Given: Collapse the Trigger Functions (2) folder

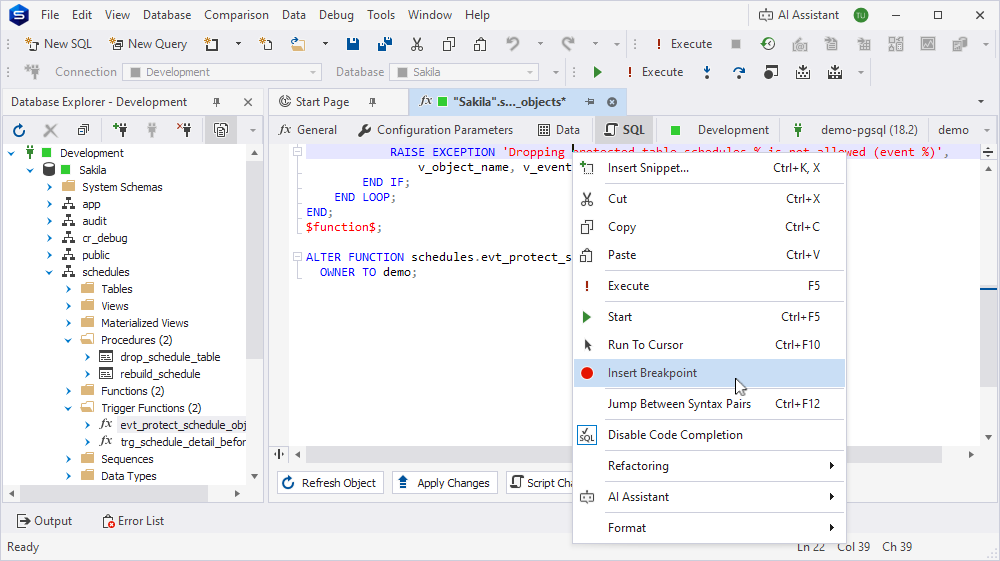Looking at the screenshot, I should (68, 408).
